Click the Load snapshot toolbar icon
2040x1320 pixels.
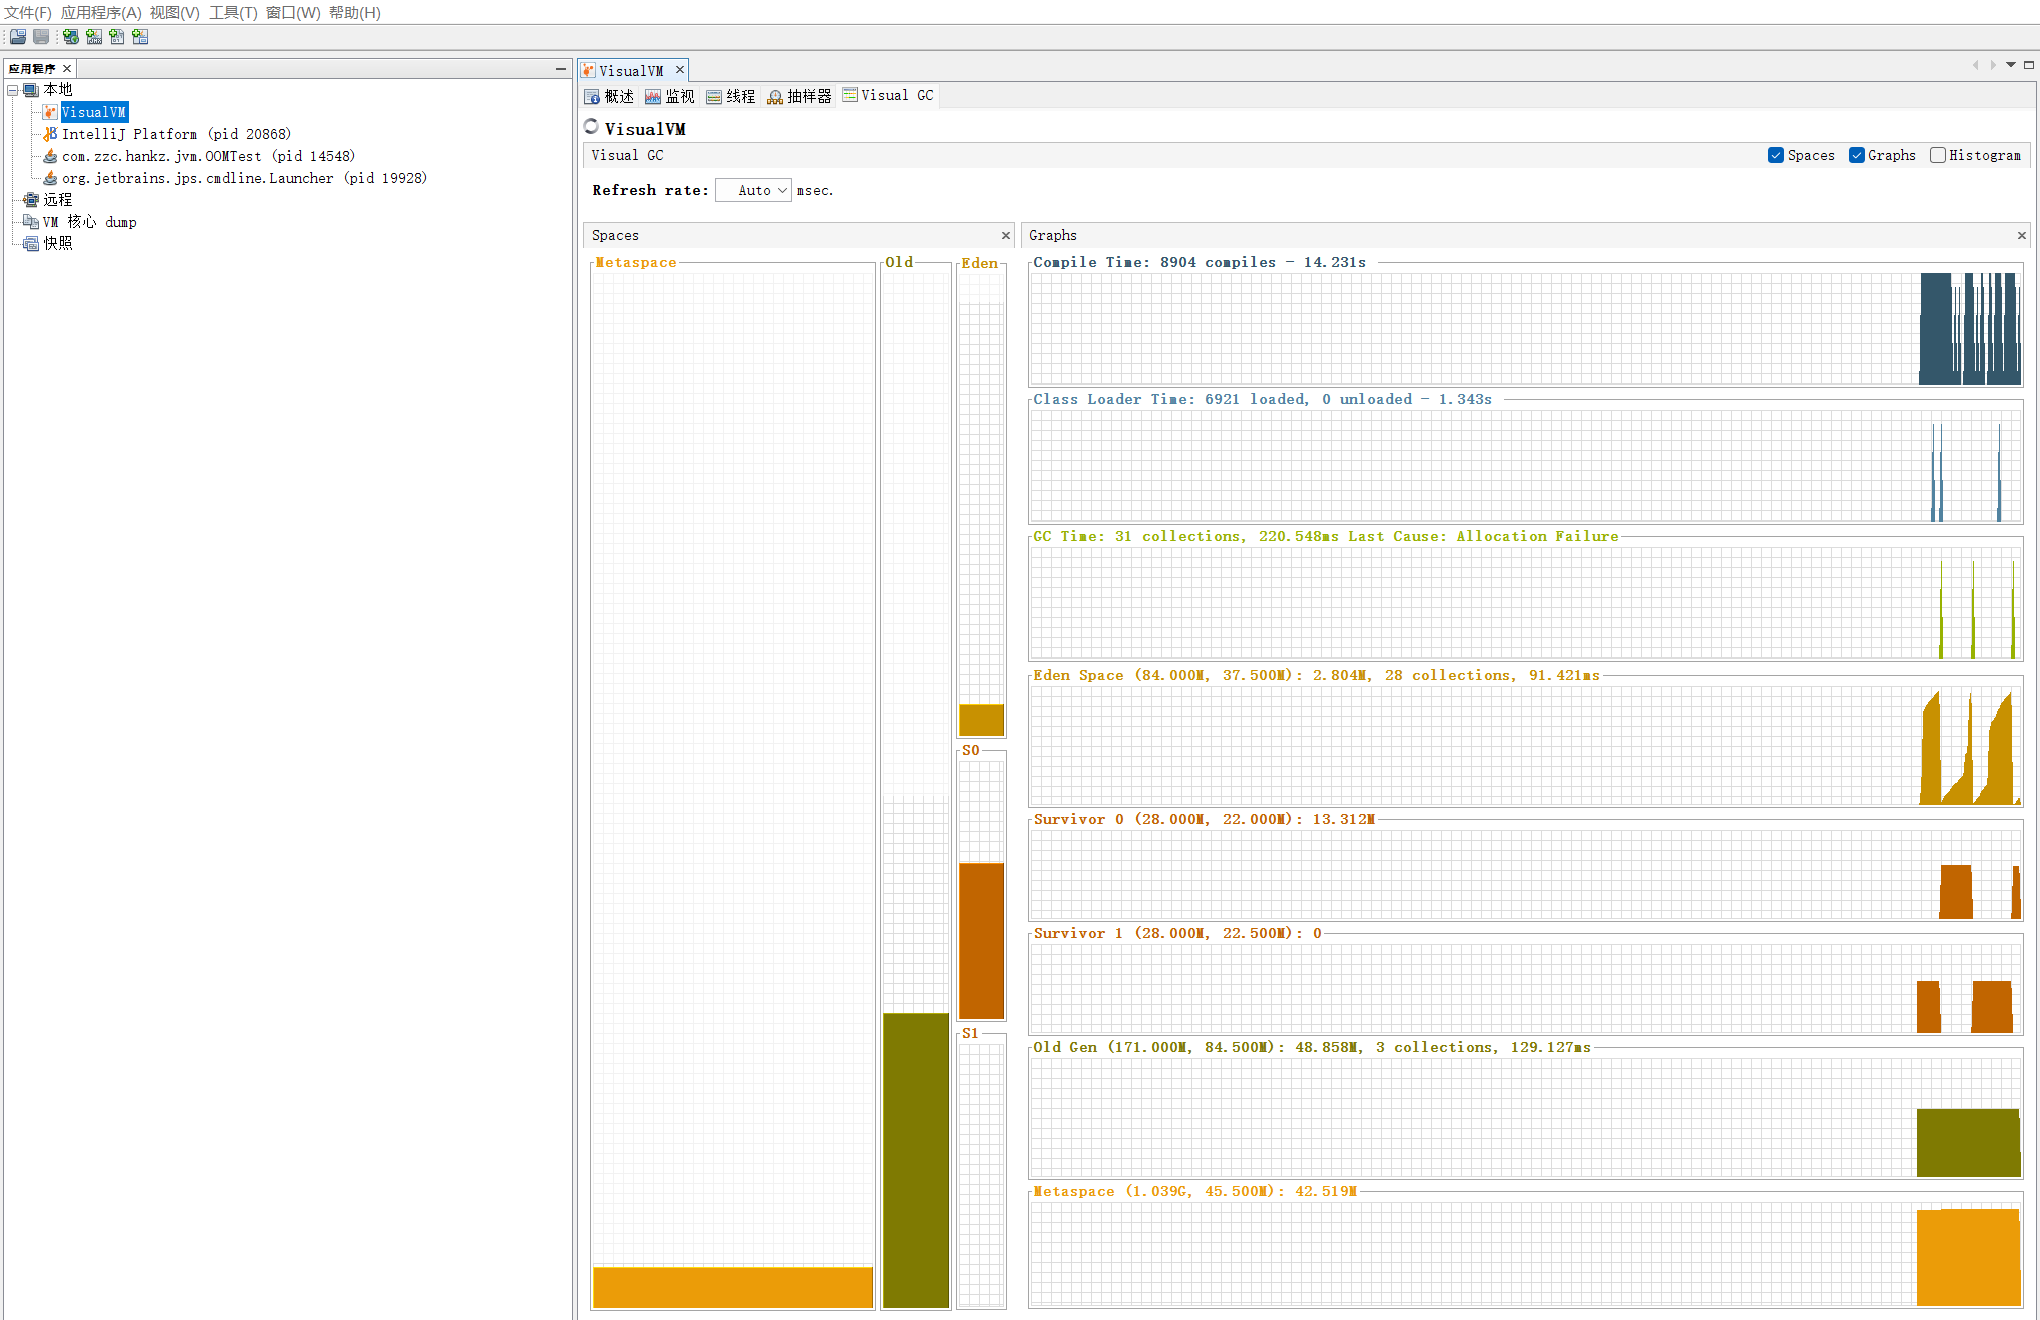pyautogui.click(x=18, y=37)
